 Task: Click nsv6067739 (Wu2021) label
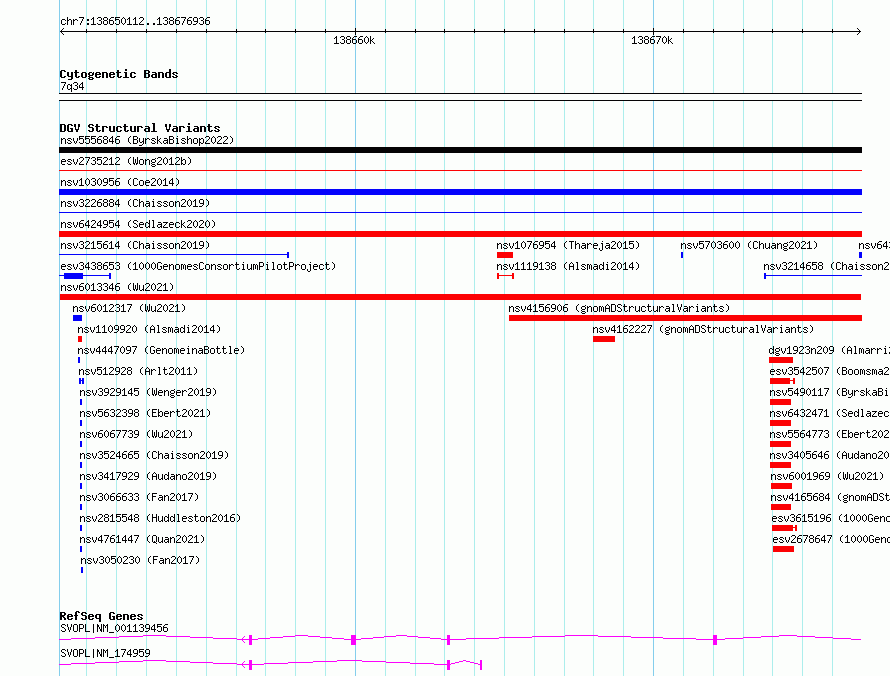click(x=136, y=434)
